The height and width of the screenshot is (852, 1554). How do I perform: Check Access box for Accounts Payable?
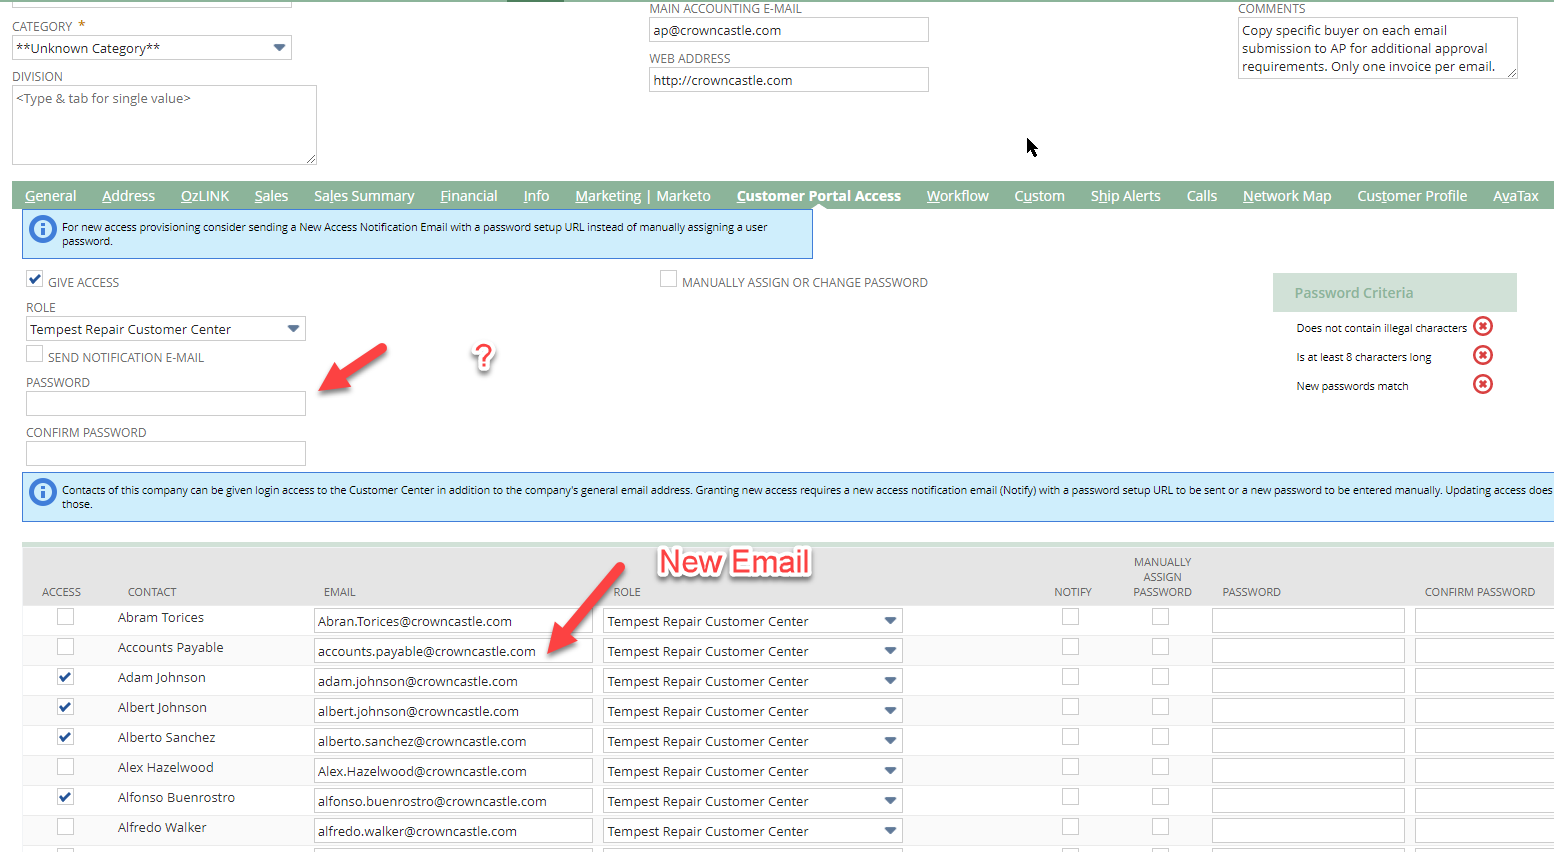tap(66, 647)
